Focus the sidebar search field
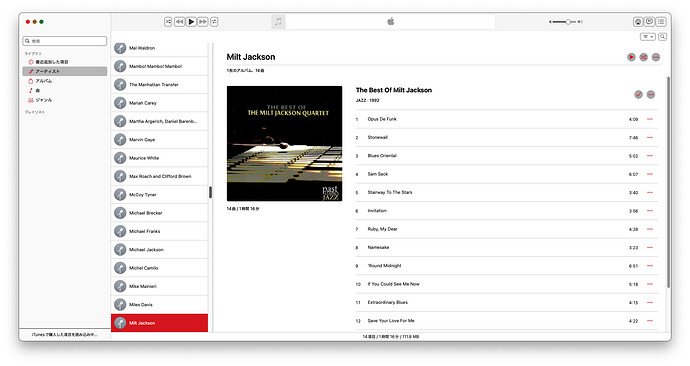 tap(65, 41)
